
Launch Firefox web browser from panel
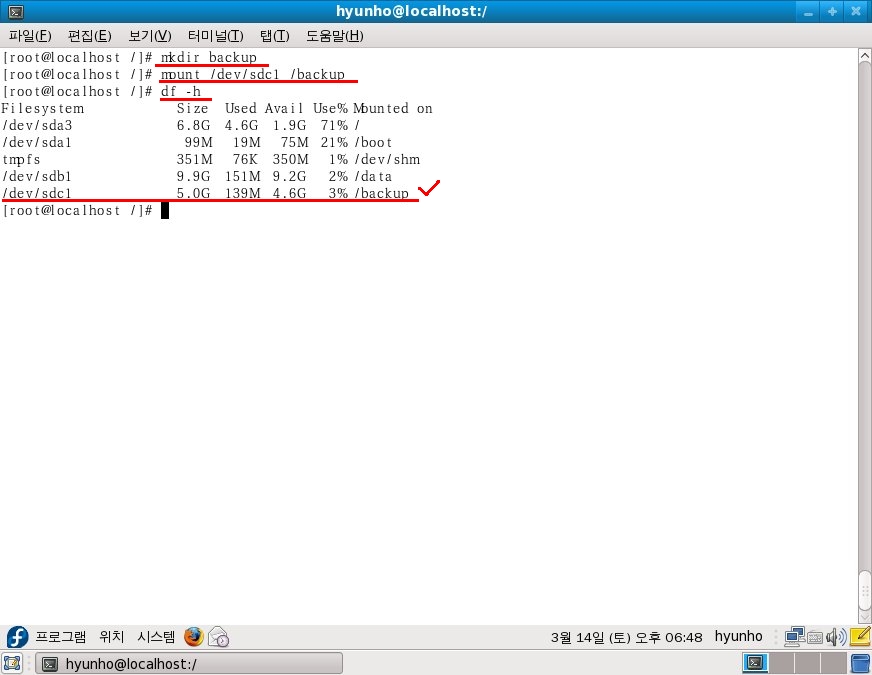pos(194,637)
